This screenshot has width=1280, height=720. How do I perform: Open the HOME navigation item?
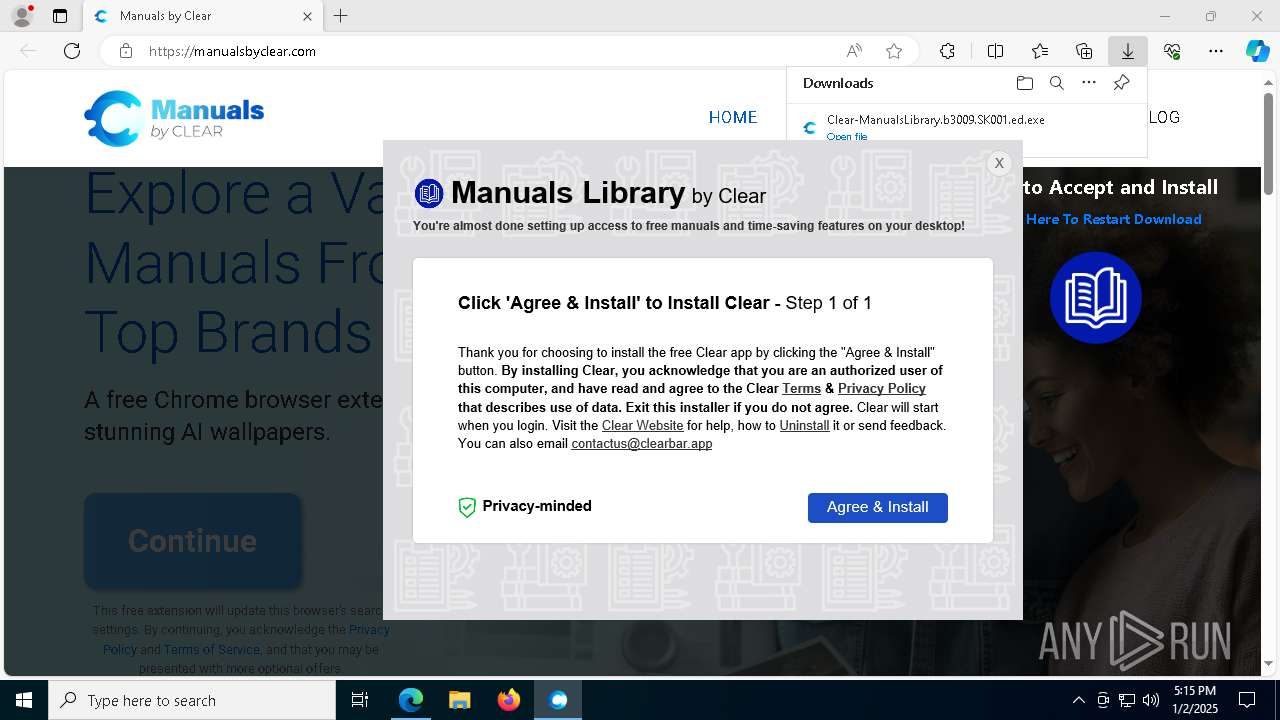point(733,117)
